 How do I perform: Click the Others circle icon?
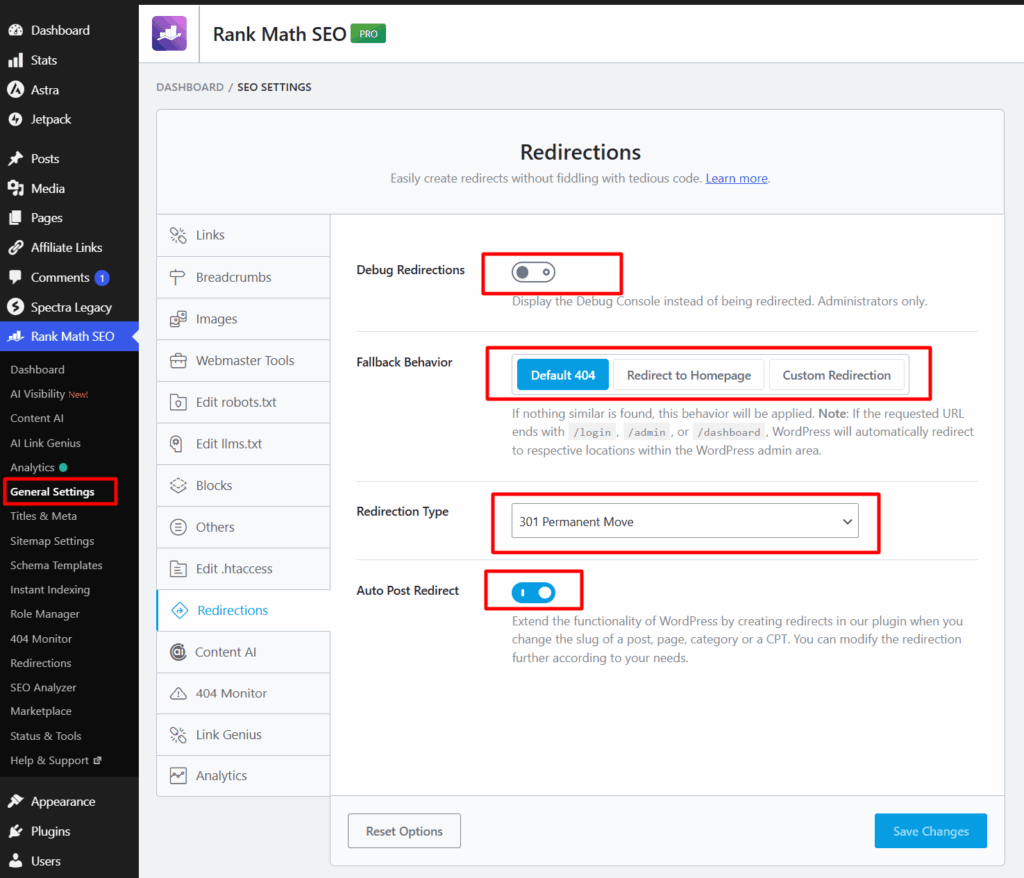tap(178, 527)
